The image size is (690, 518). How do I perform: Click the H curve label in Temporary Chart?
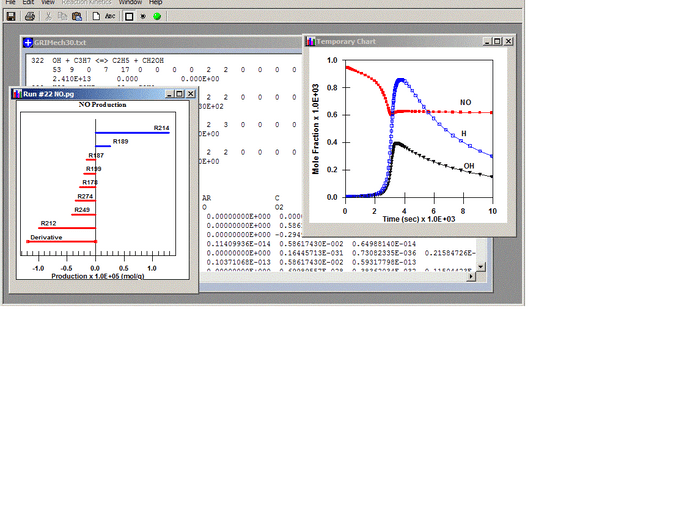pyautogui.click(x=464, y=133)
